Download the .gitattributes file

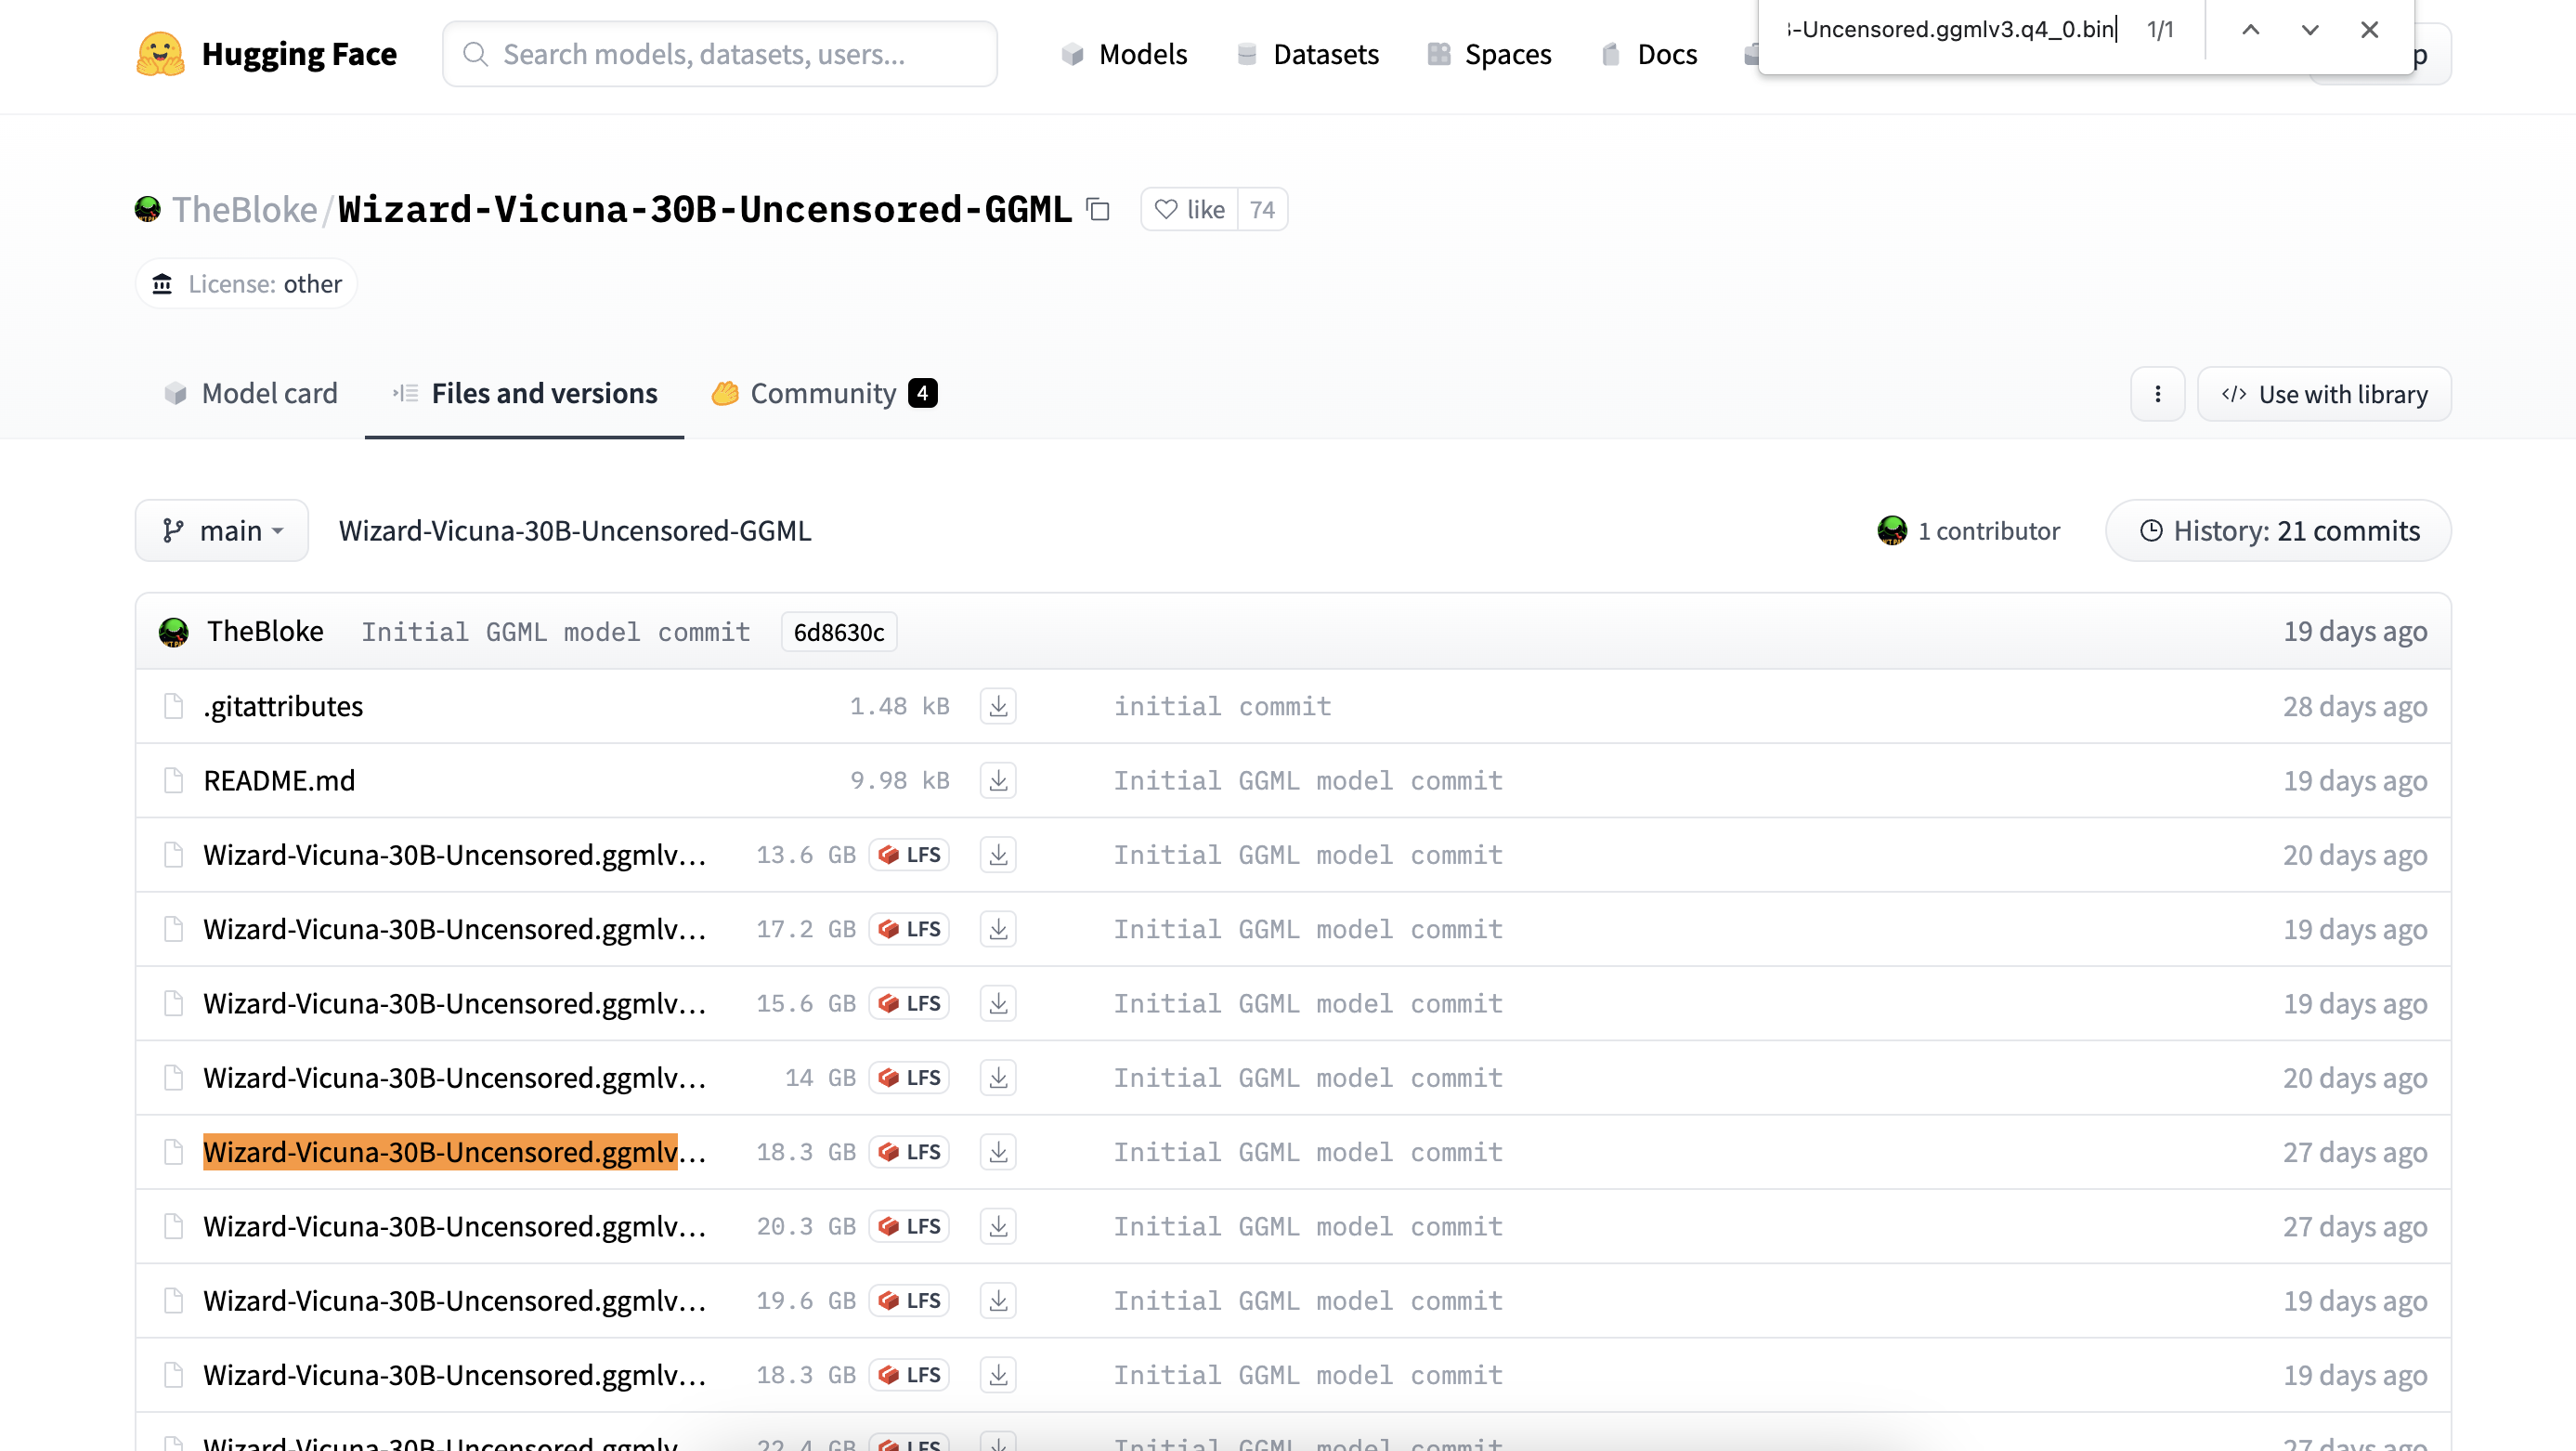click(998, 706)
